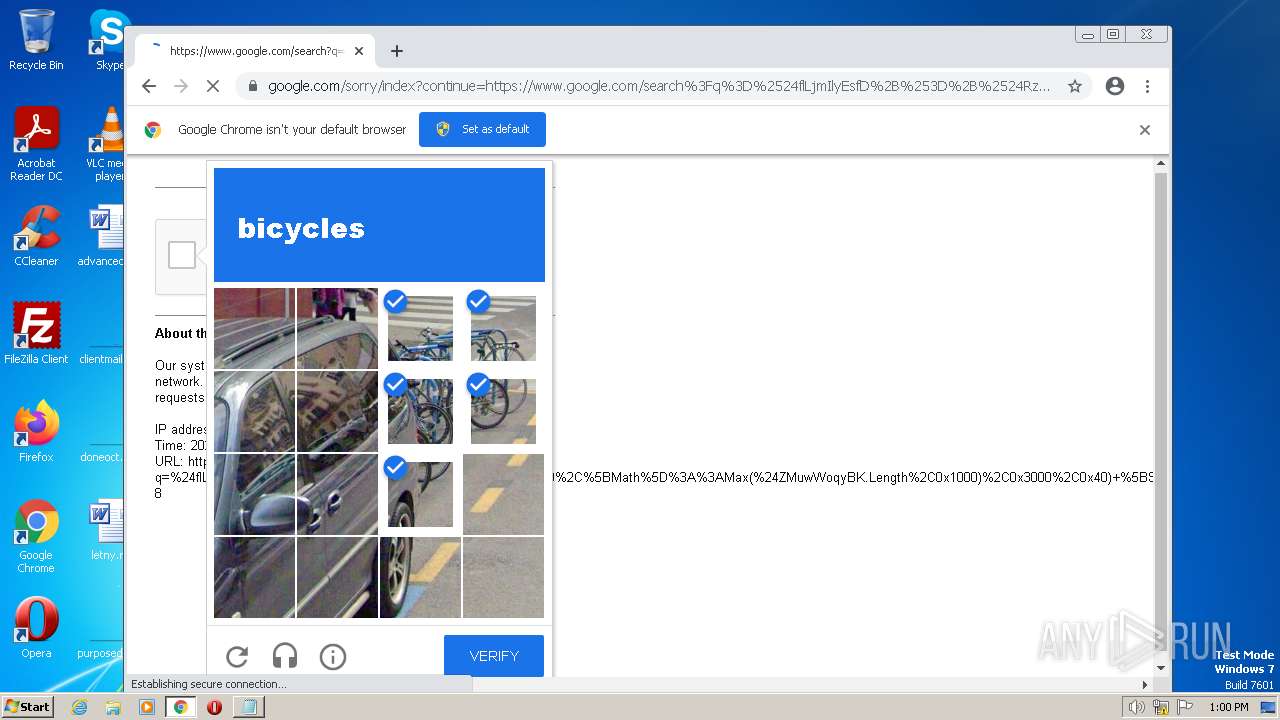Screen dimensions: 1280x720
Task: Click the volume speaker tray icon
Action: [x=1137, y=707]
